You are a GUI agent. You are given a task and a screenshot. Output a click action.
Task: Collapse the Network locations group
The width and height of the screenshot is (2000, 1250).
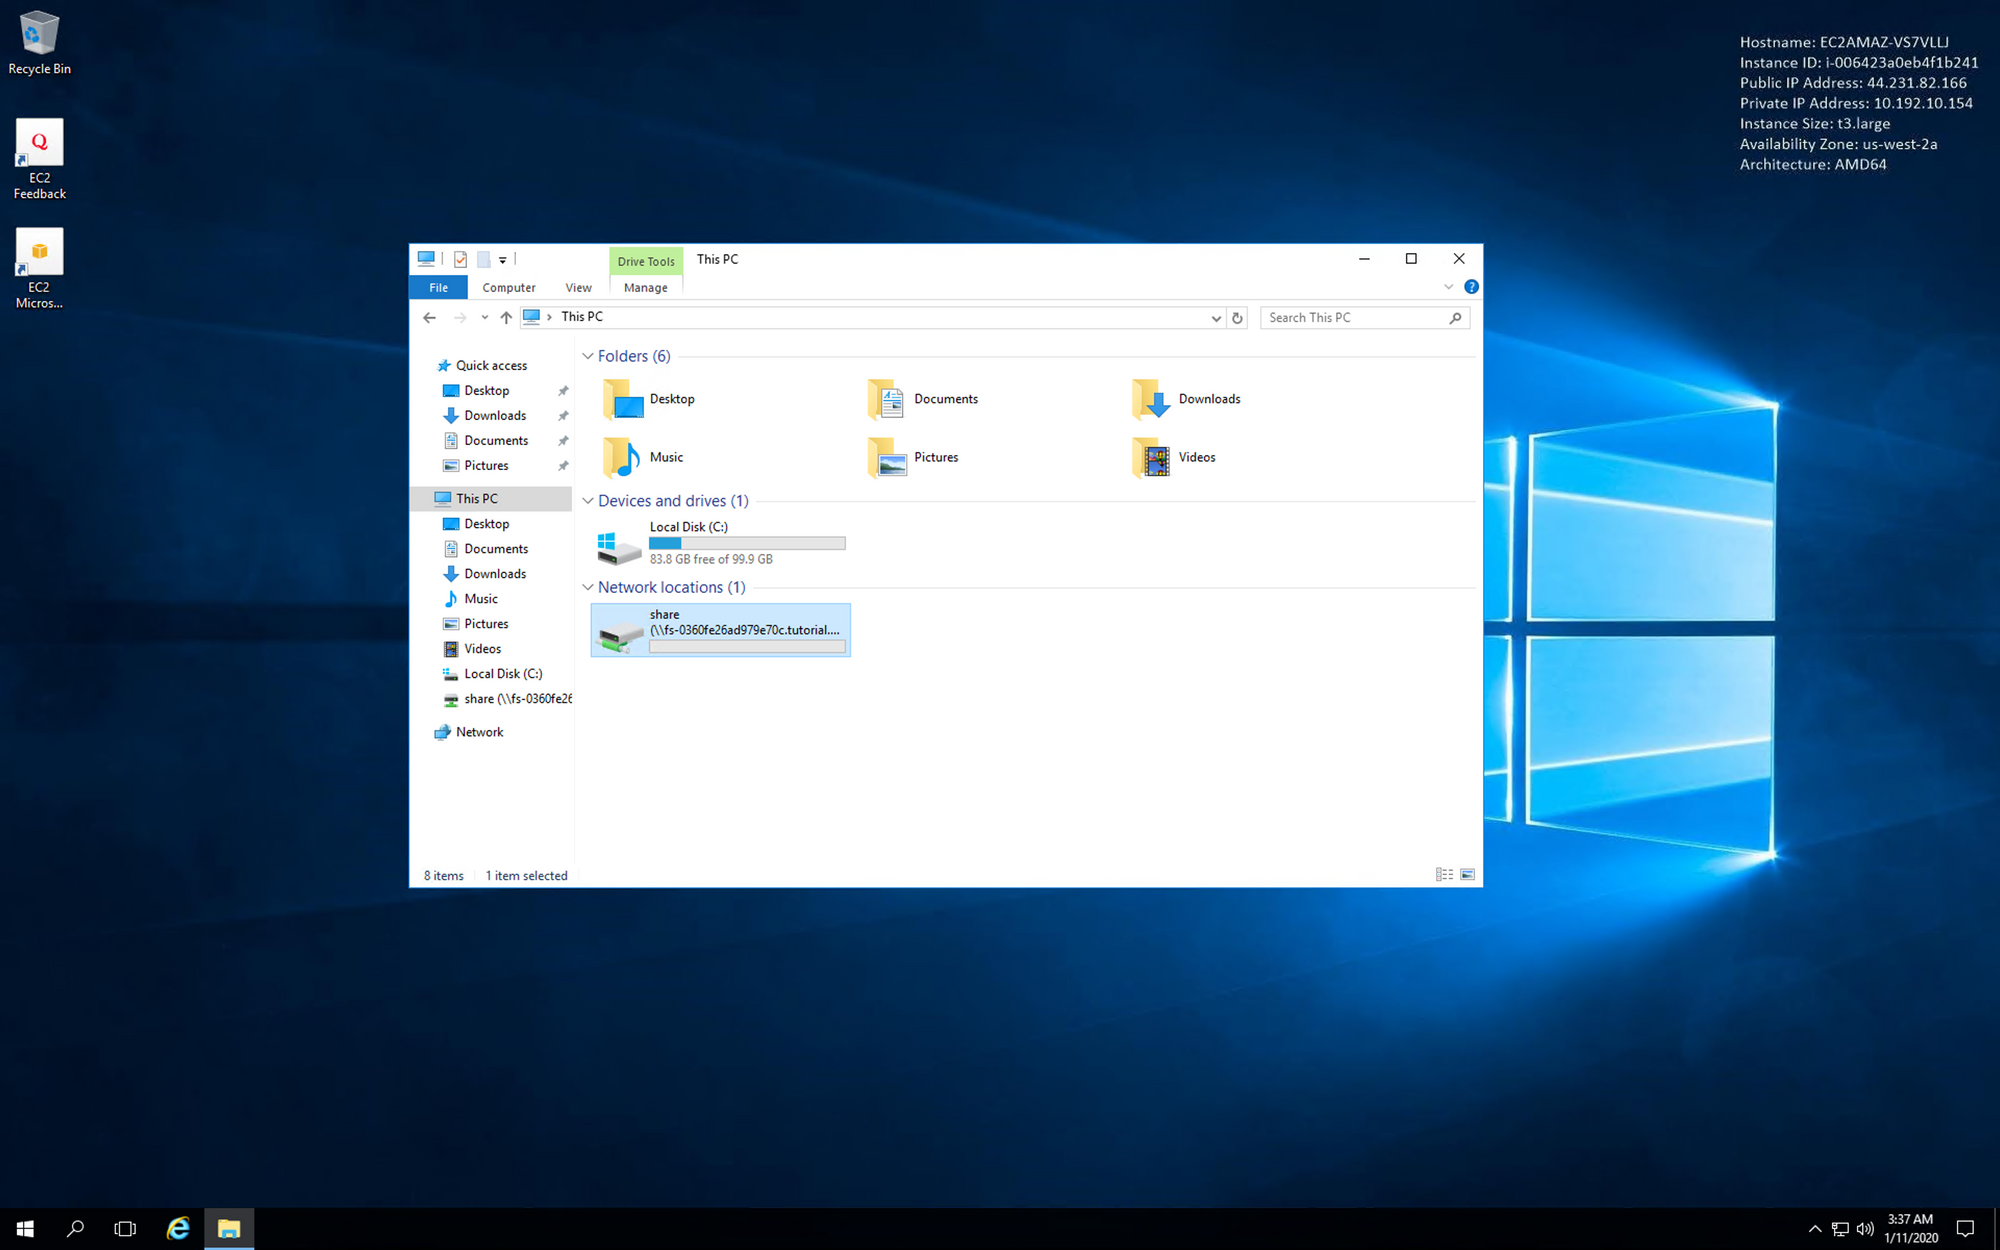[x=588, y=588]
